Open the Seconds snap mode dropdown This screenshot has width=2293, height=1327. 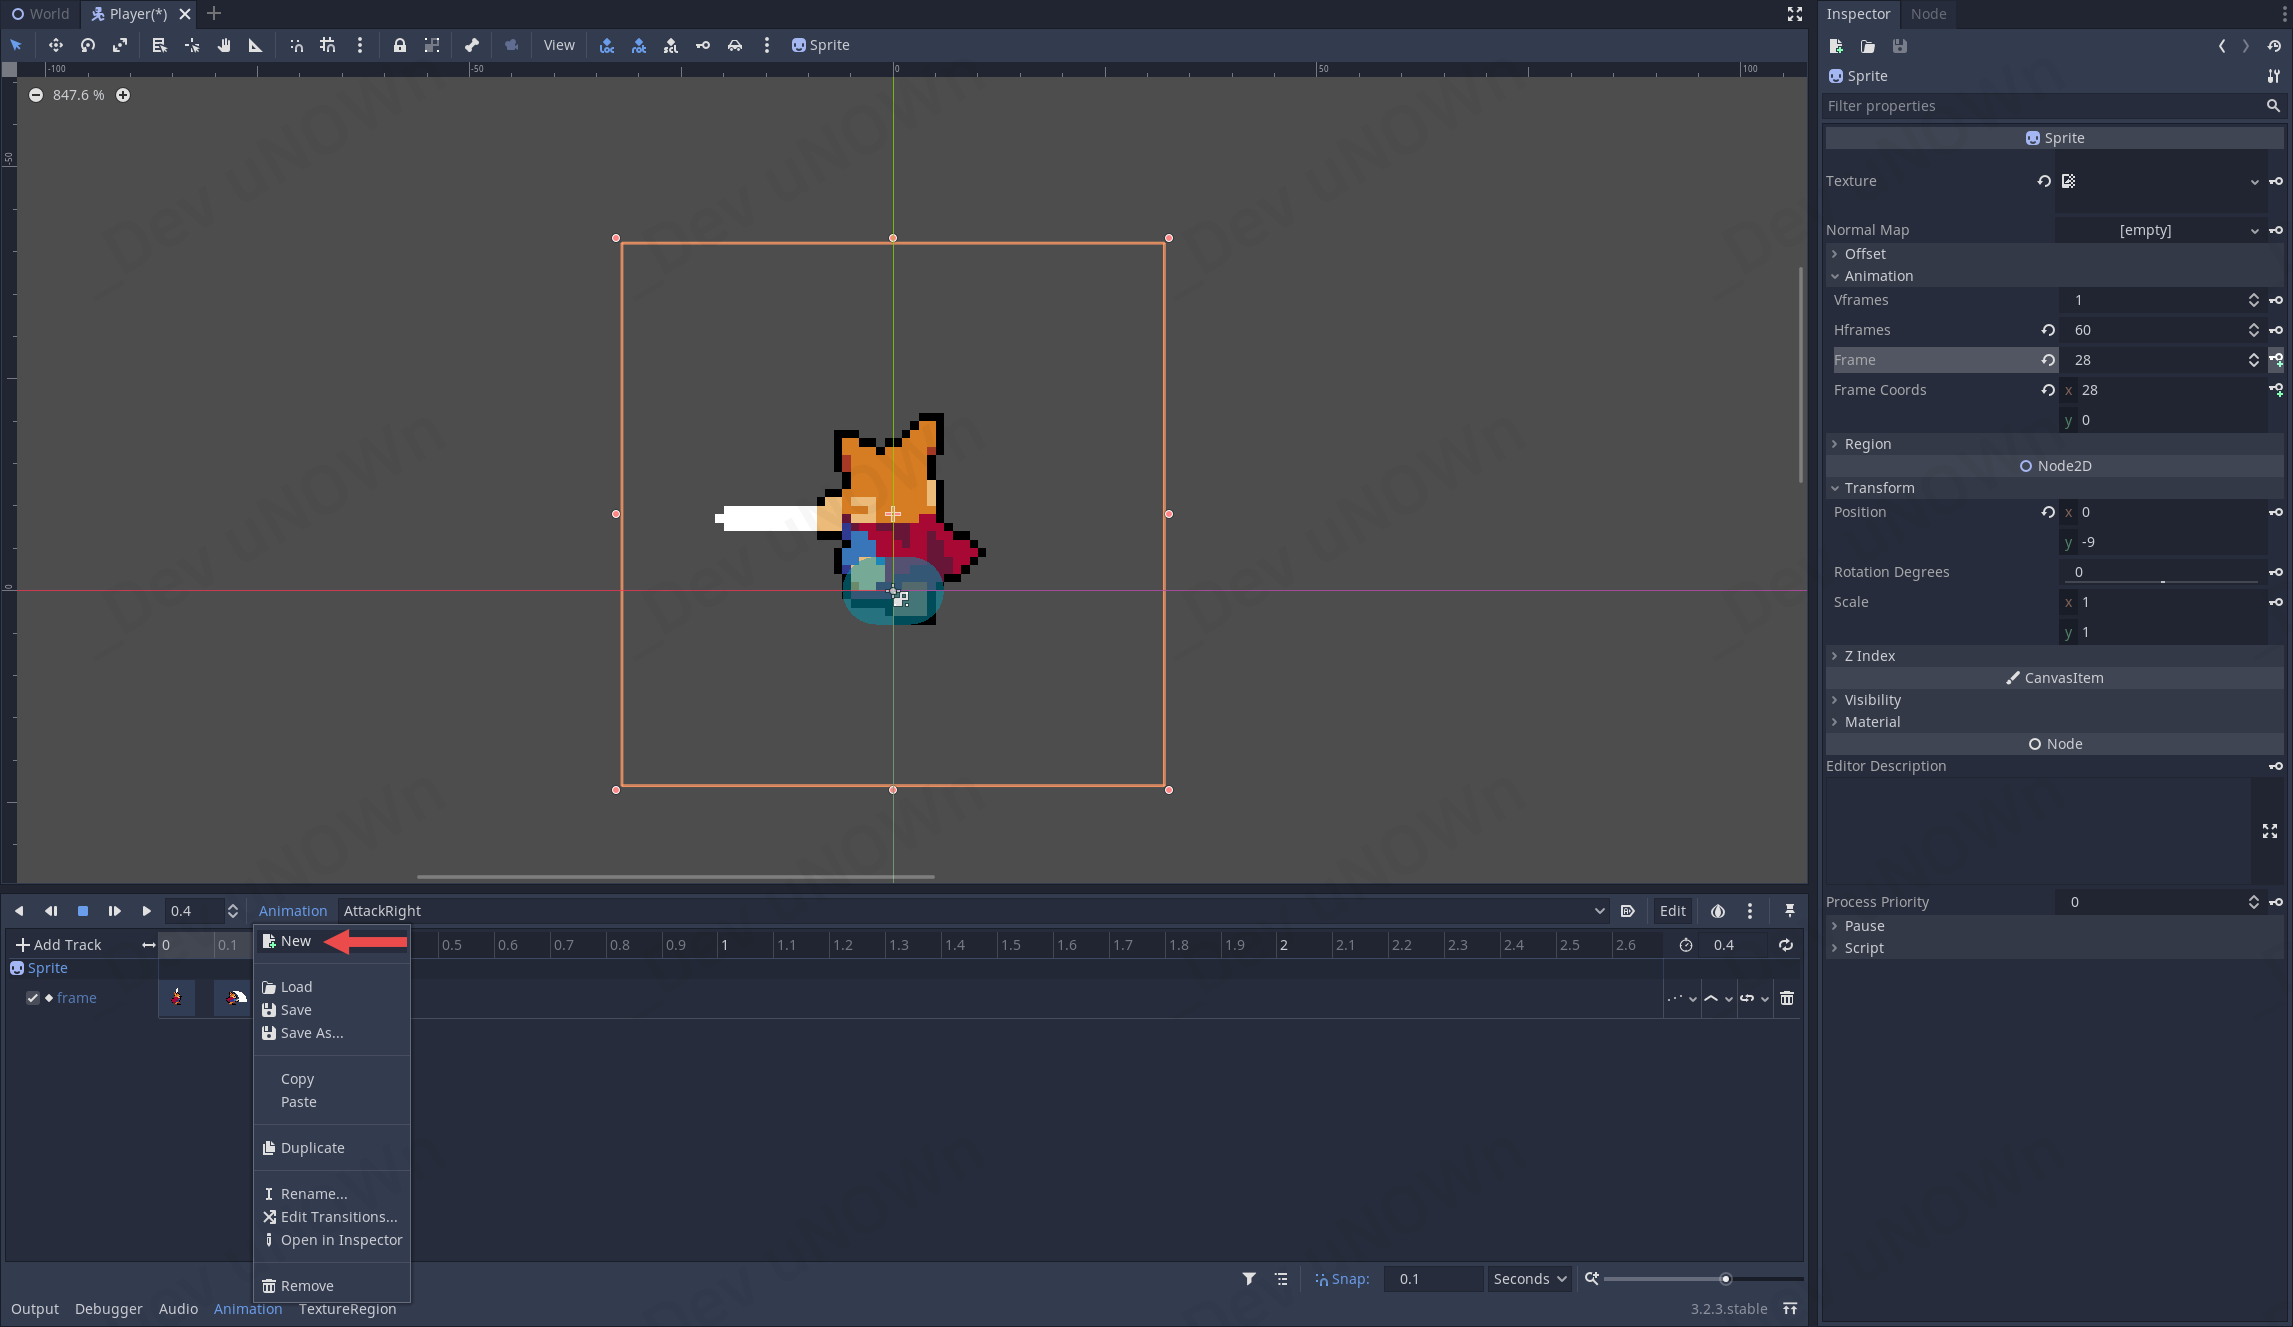pyautogui.click(x=1529, y=1279)
